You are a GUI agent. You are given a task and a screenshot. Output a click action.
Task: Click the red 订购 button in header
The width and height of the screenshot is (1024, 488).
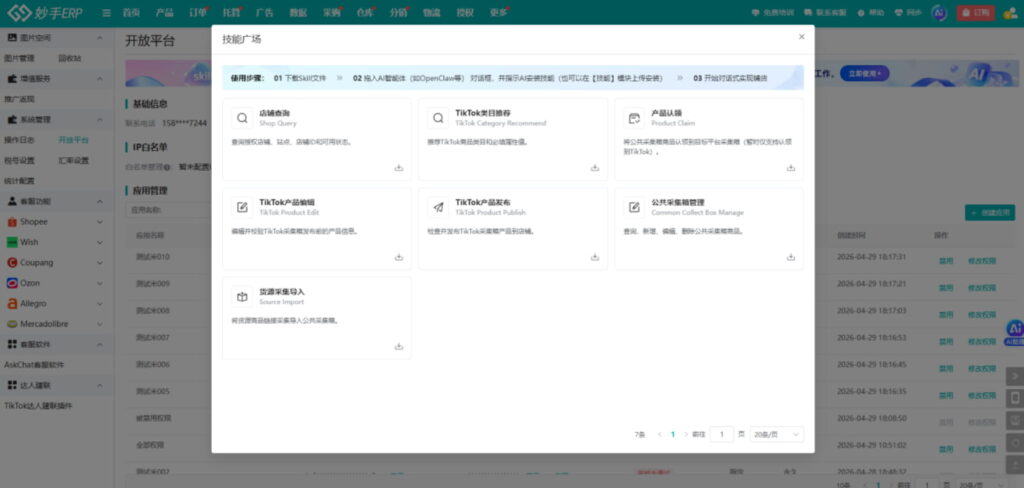coord(976,12)
